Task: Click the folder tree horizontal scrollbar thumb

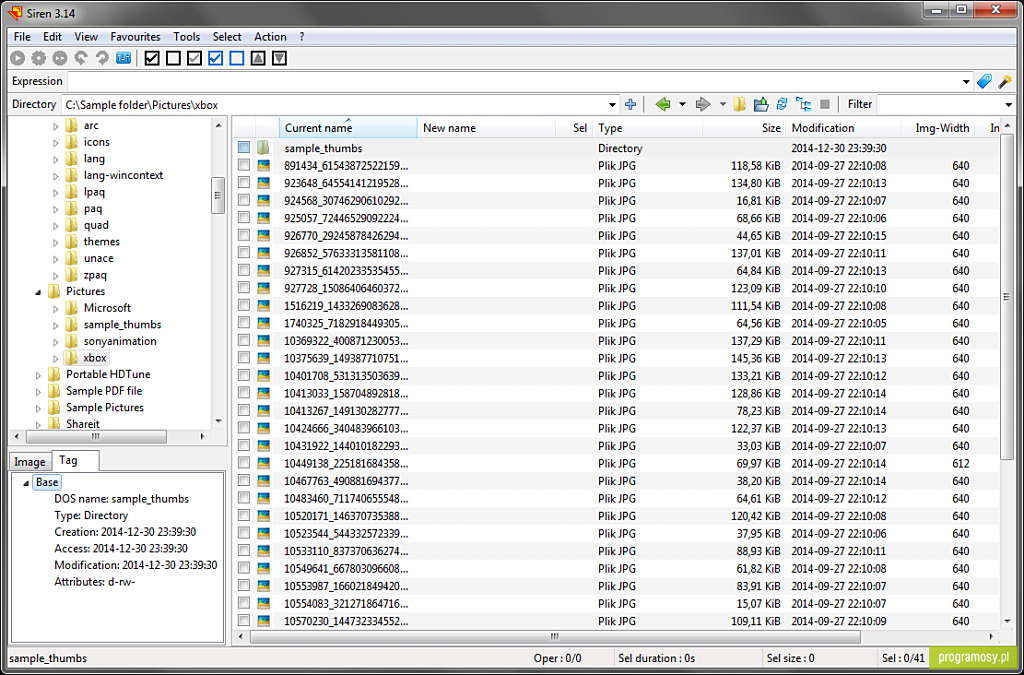Action: click(96, 436)
